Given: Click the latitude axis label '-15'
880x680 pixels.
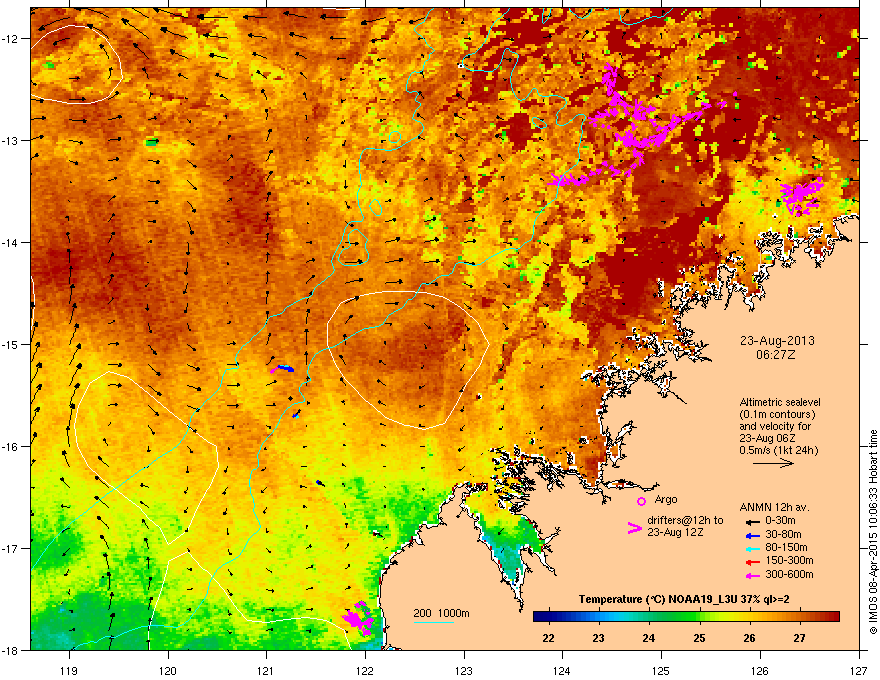Looking at the screenshot, I should 10,344.
